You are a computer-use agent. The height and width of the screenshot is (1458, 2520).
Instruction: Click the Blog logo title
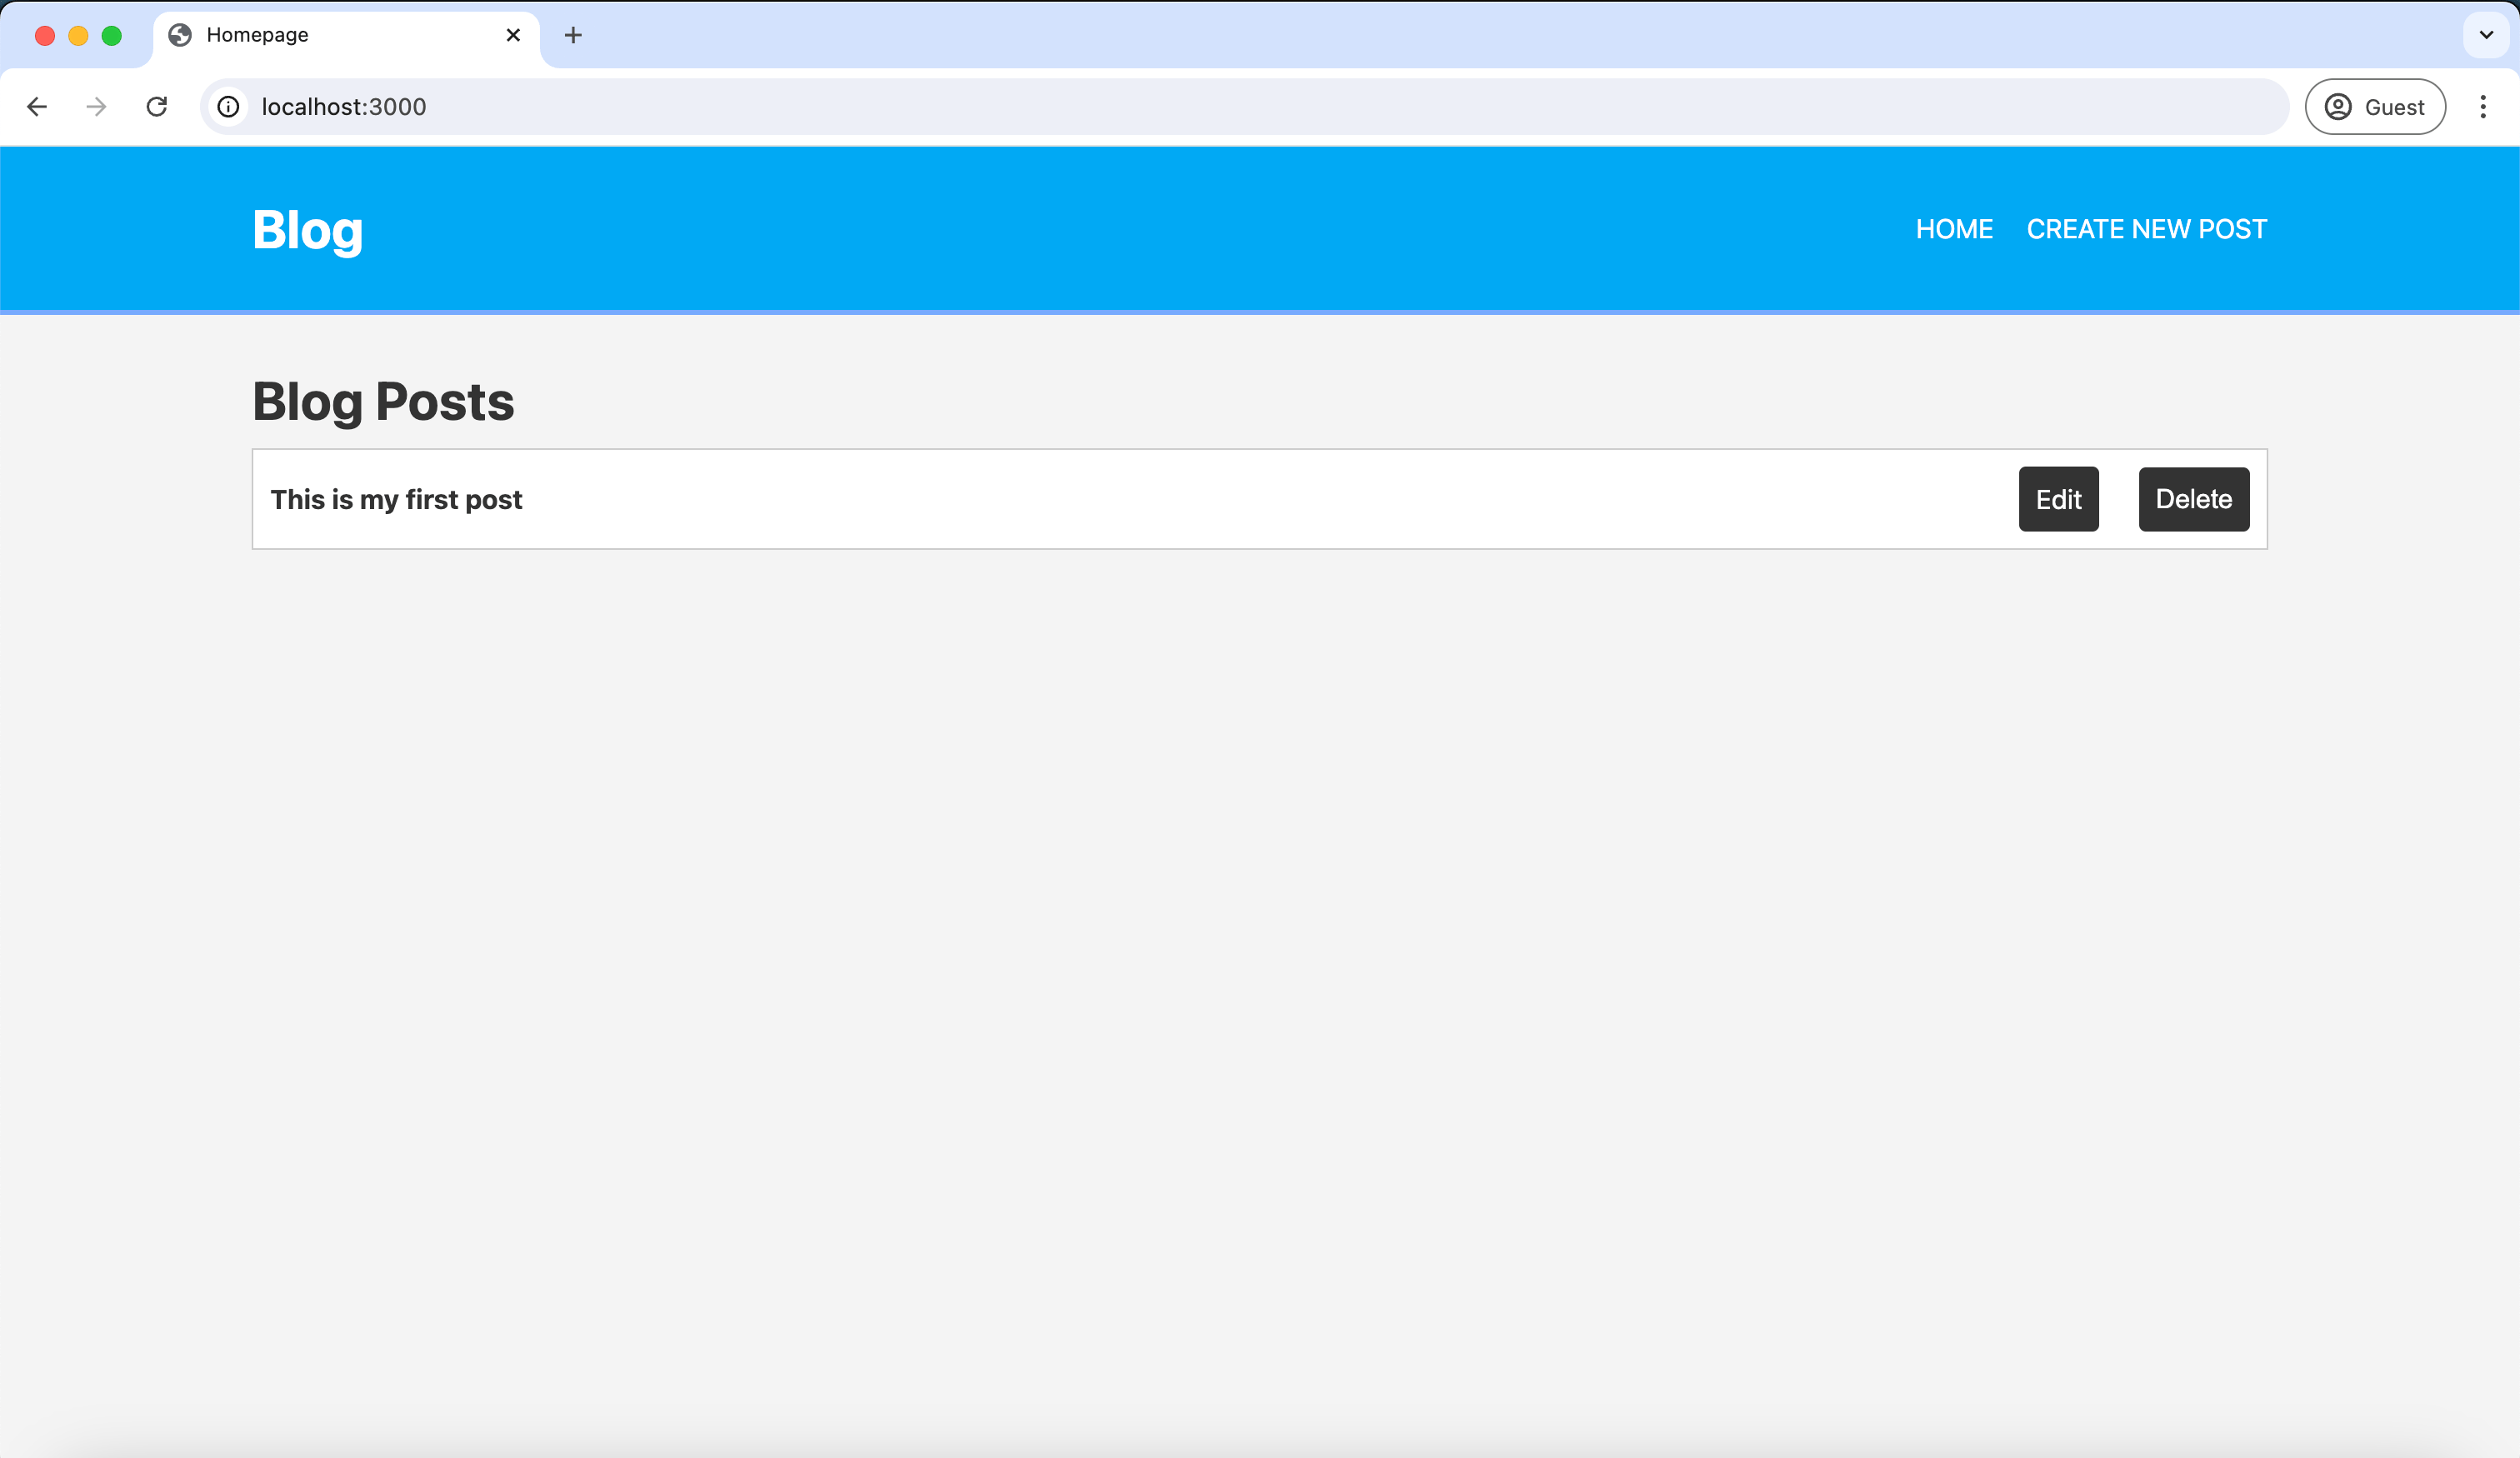[x=308, y=230]
